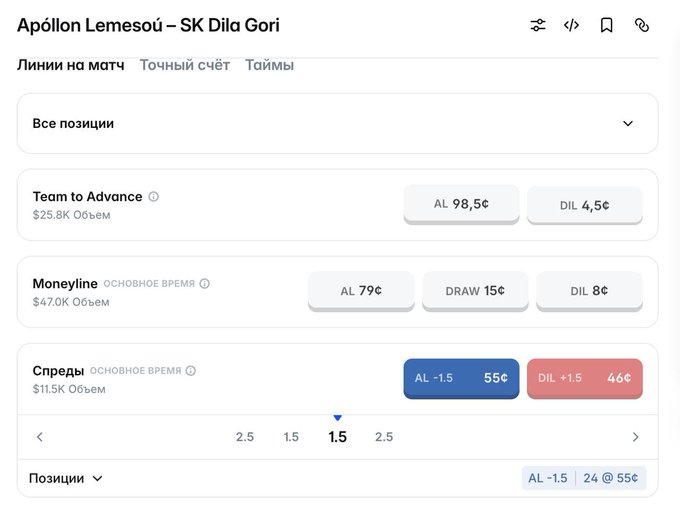Expand the Позиции dropdown chevron

(98, 478)
